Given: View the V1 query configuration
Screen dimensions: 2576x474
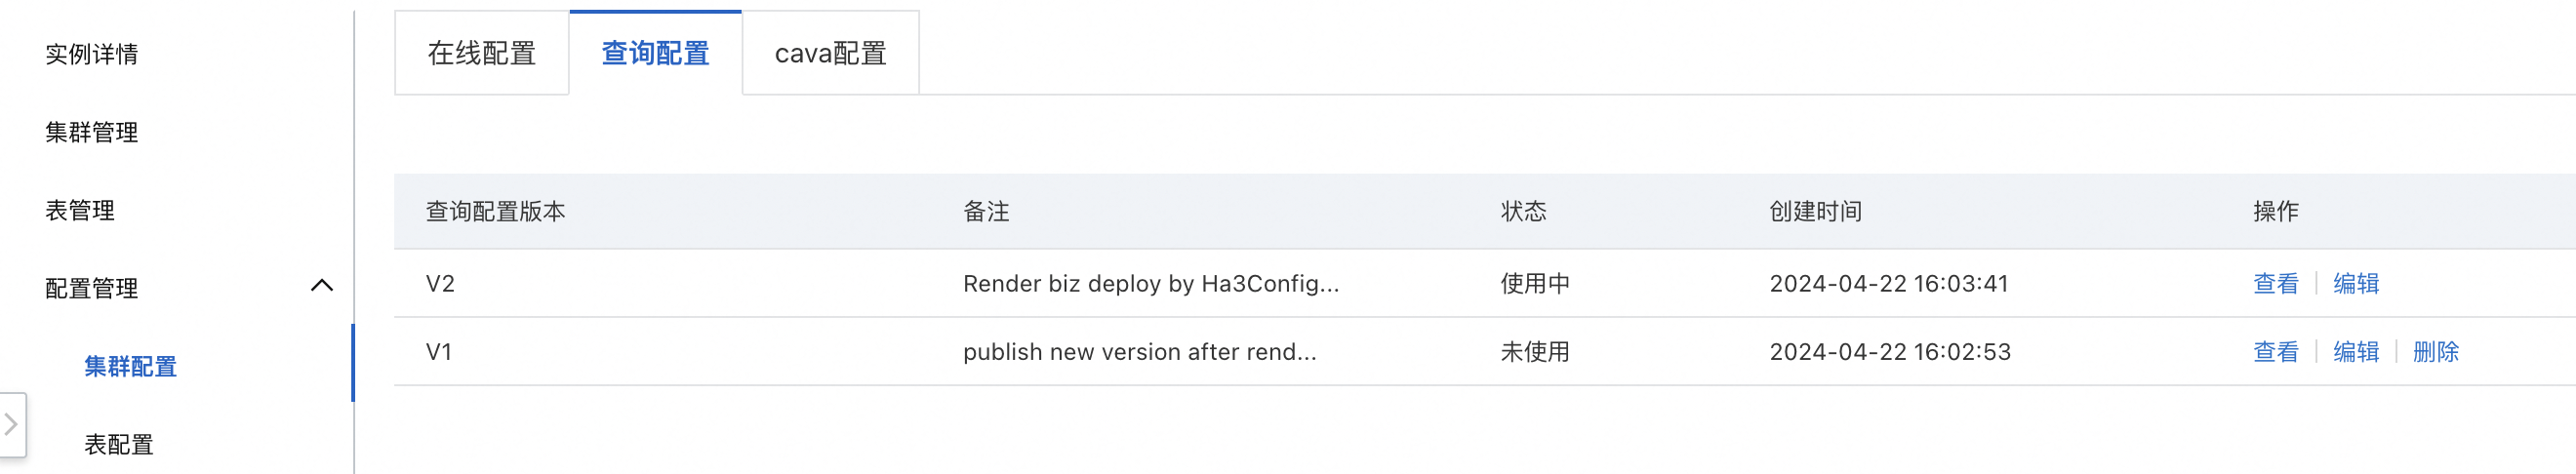Looking at the screenshot, I should coord(2275,352).
